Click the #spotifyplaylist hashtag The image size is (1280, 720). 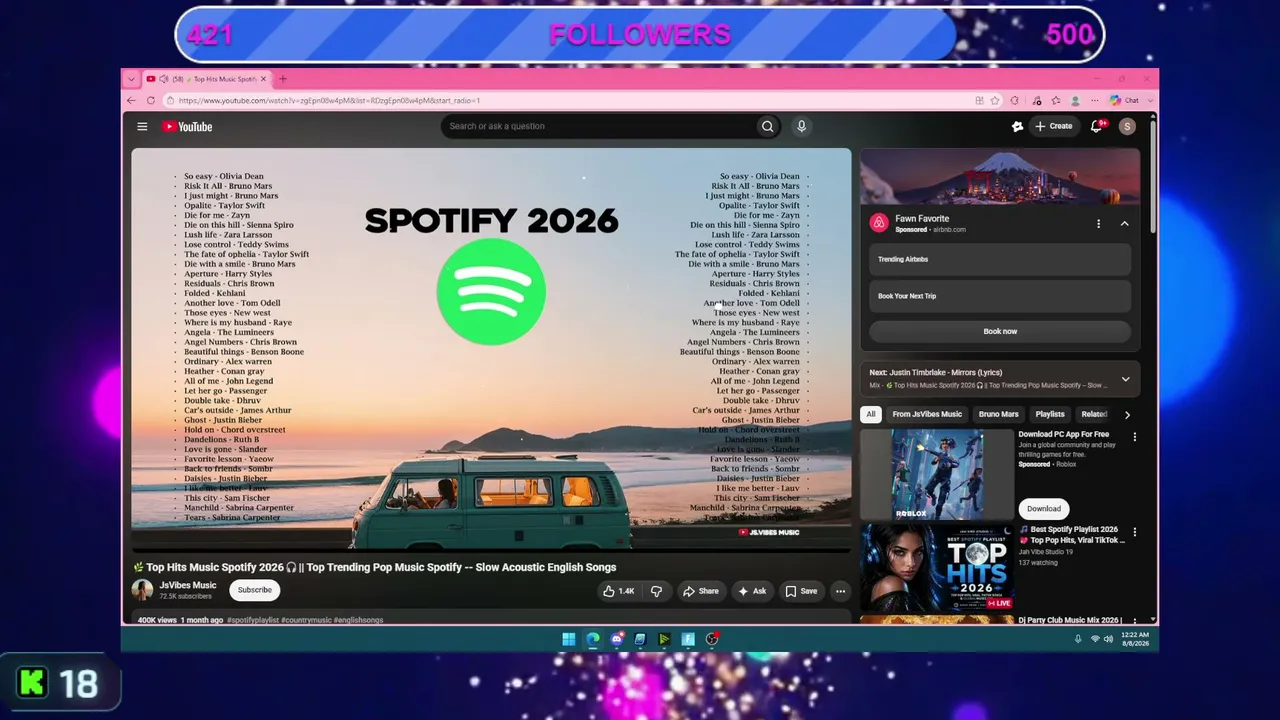pos(253,620)
